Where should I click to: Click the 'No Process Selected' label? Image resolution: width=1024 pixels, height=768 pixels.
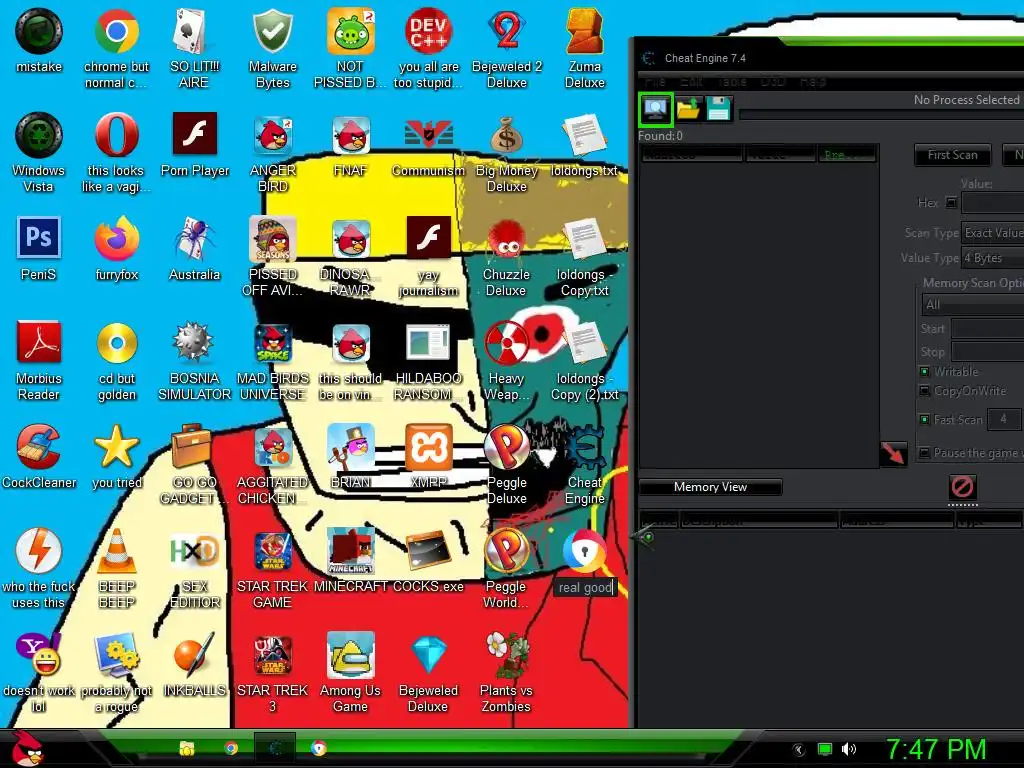(966, 100)
